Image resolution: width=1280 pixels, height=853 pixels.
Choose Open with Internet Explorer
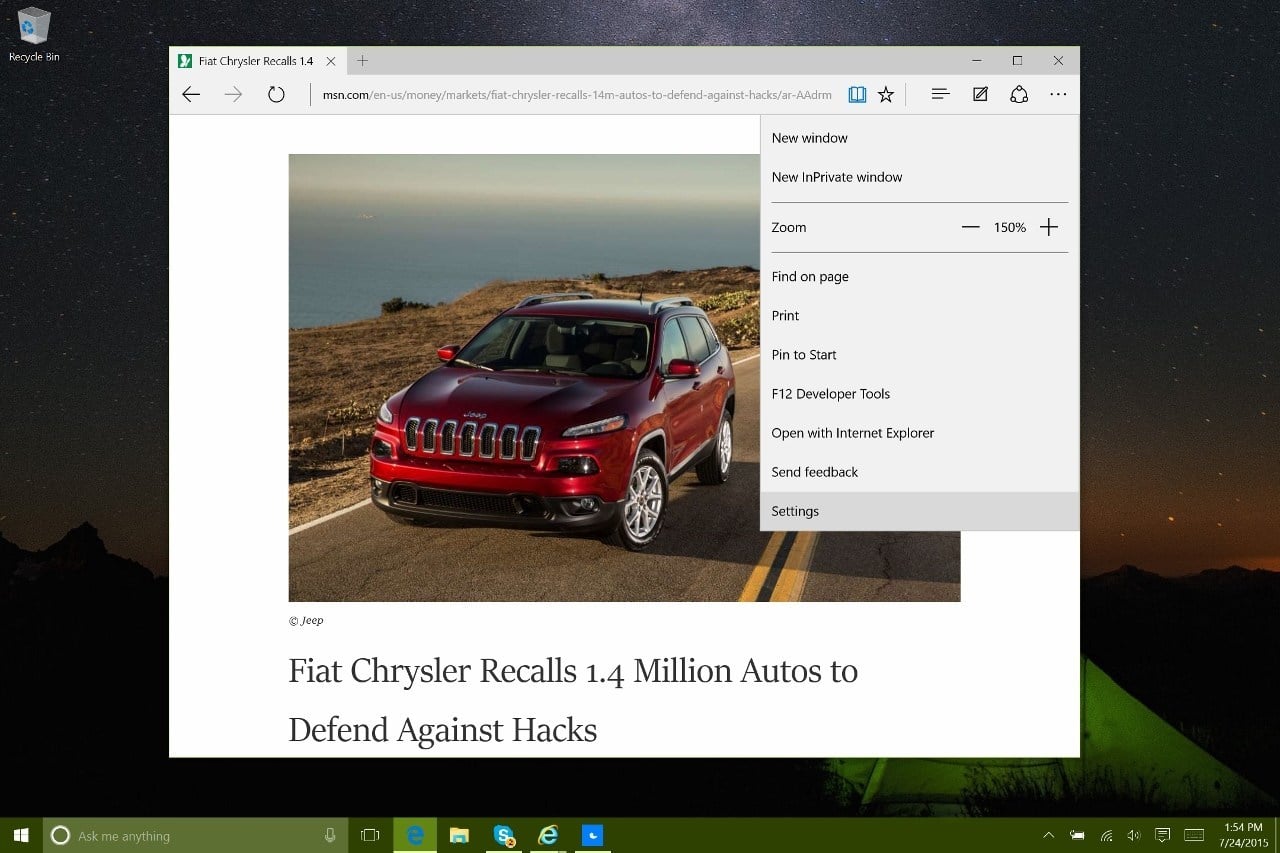[x=852, y=432]
